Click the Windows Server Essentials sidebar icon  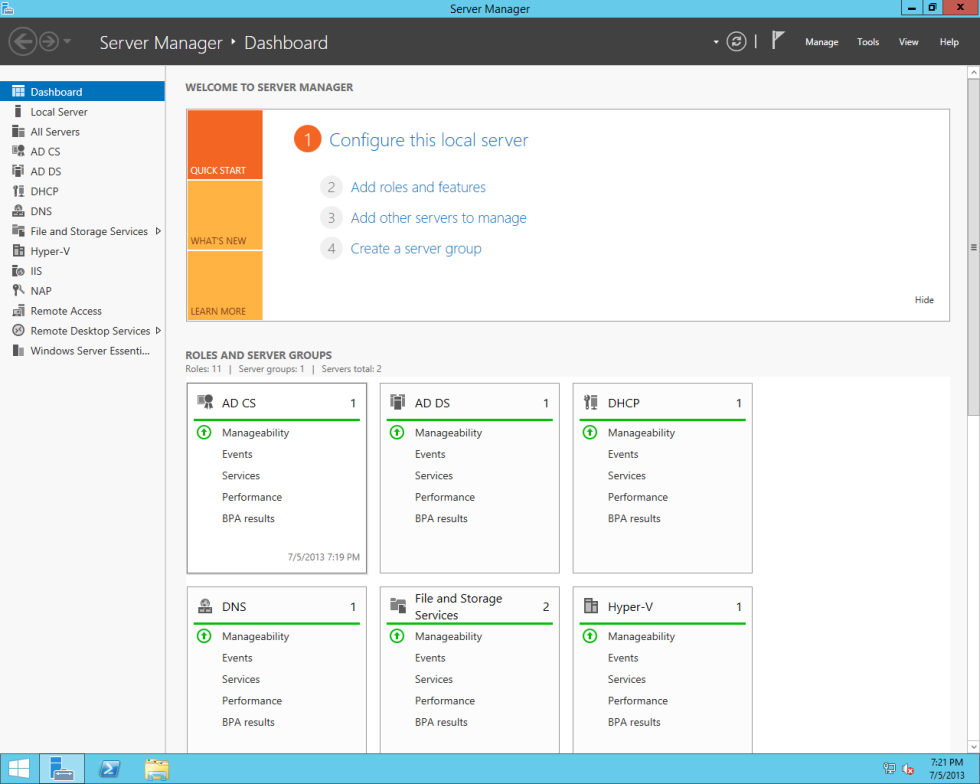coord(18,351)
